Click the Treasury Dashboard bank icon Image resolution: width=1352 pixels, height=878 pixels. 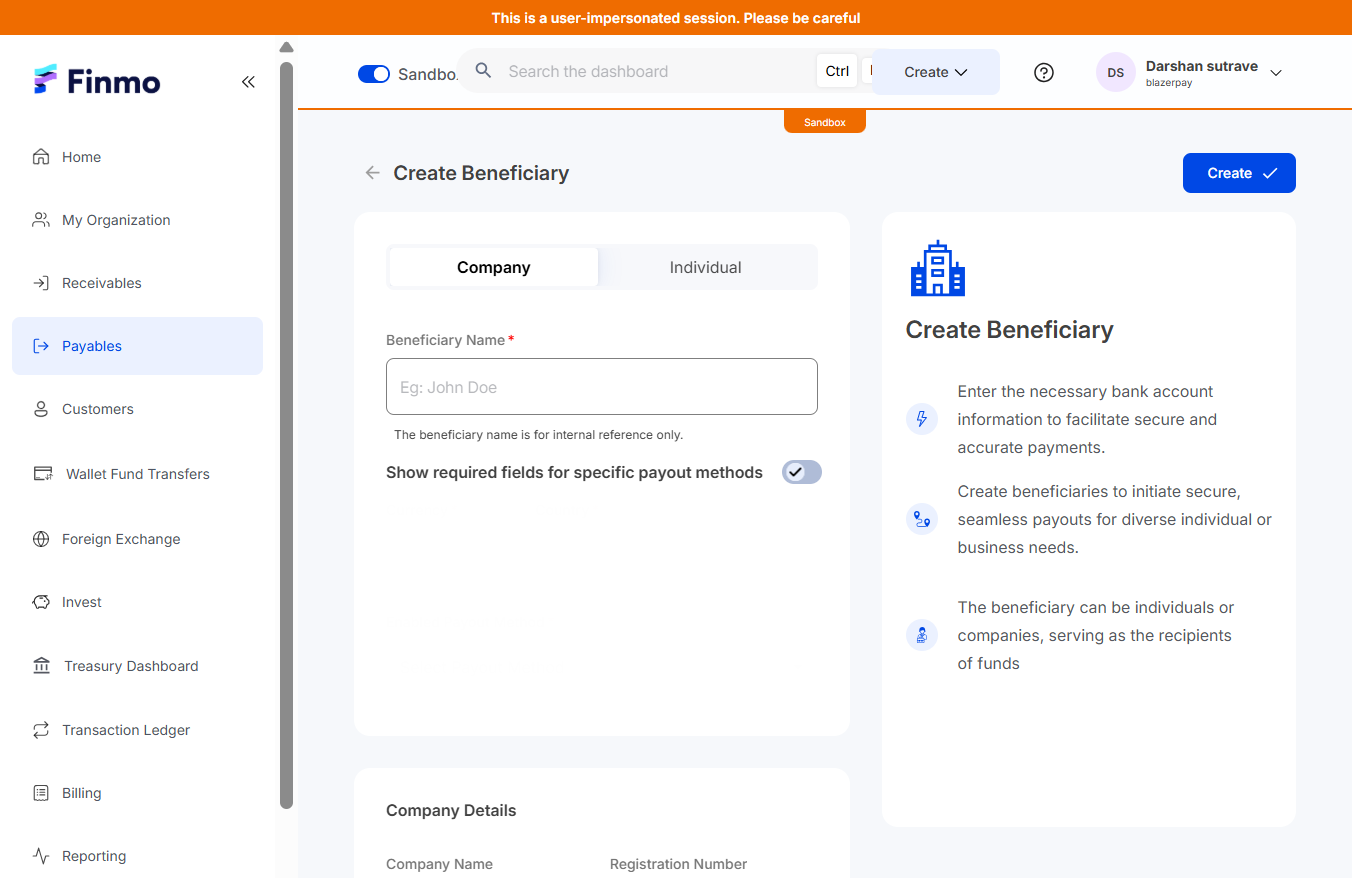pyautogui.click(x=41, y=666)
